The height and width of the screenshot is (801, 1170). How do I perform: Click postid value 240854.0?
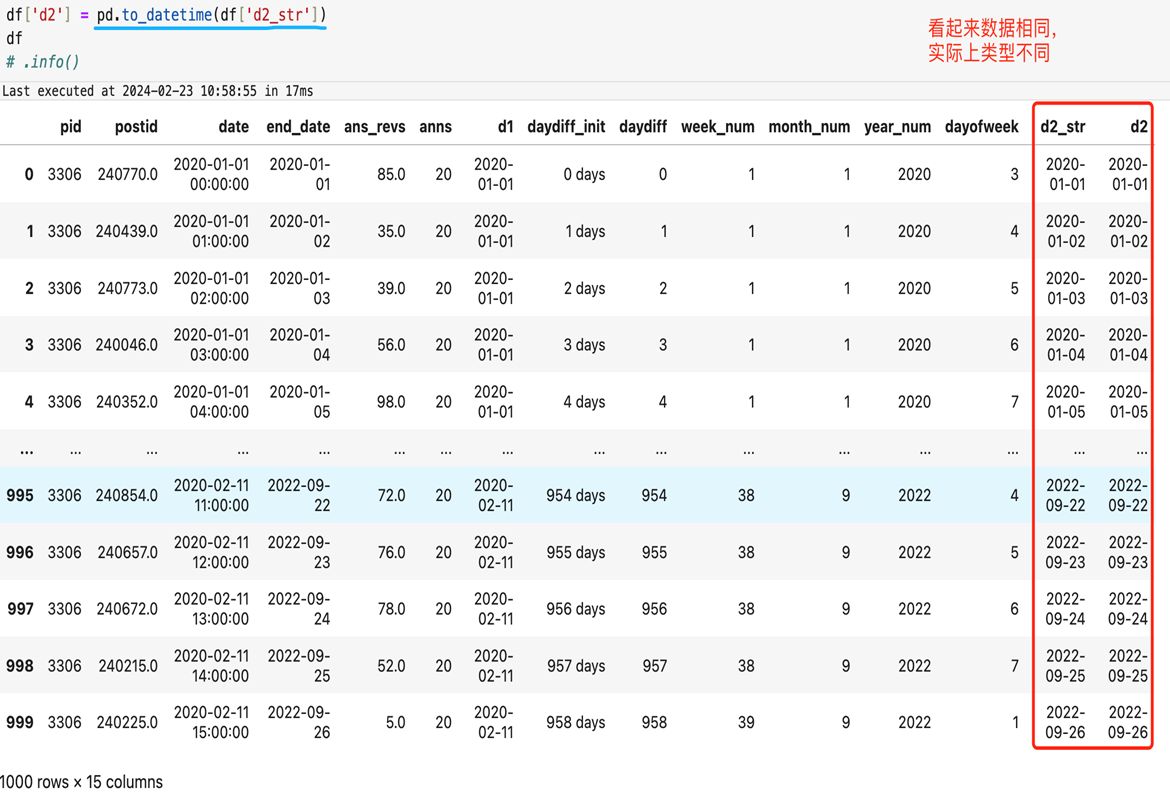tap(127, 496)
